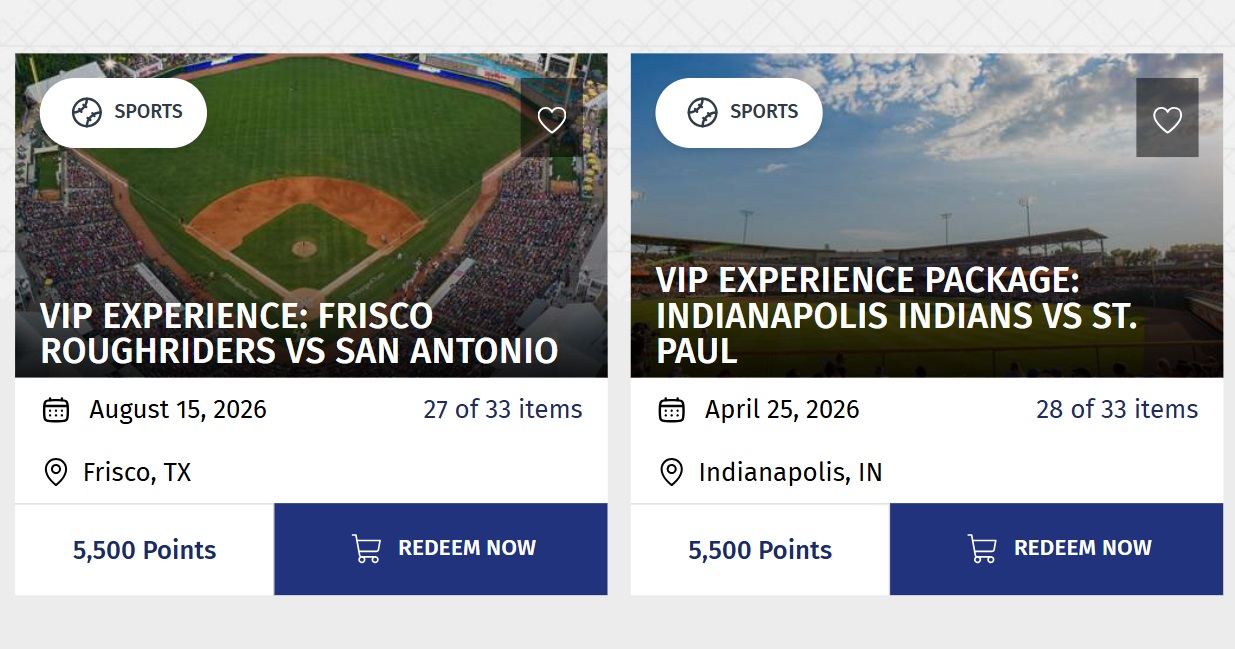Click the shopping cart icon on the Indianapolis redeem button
The height and width of the screenshot is (649, 1235).
point(982,548)
